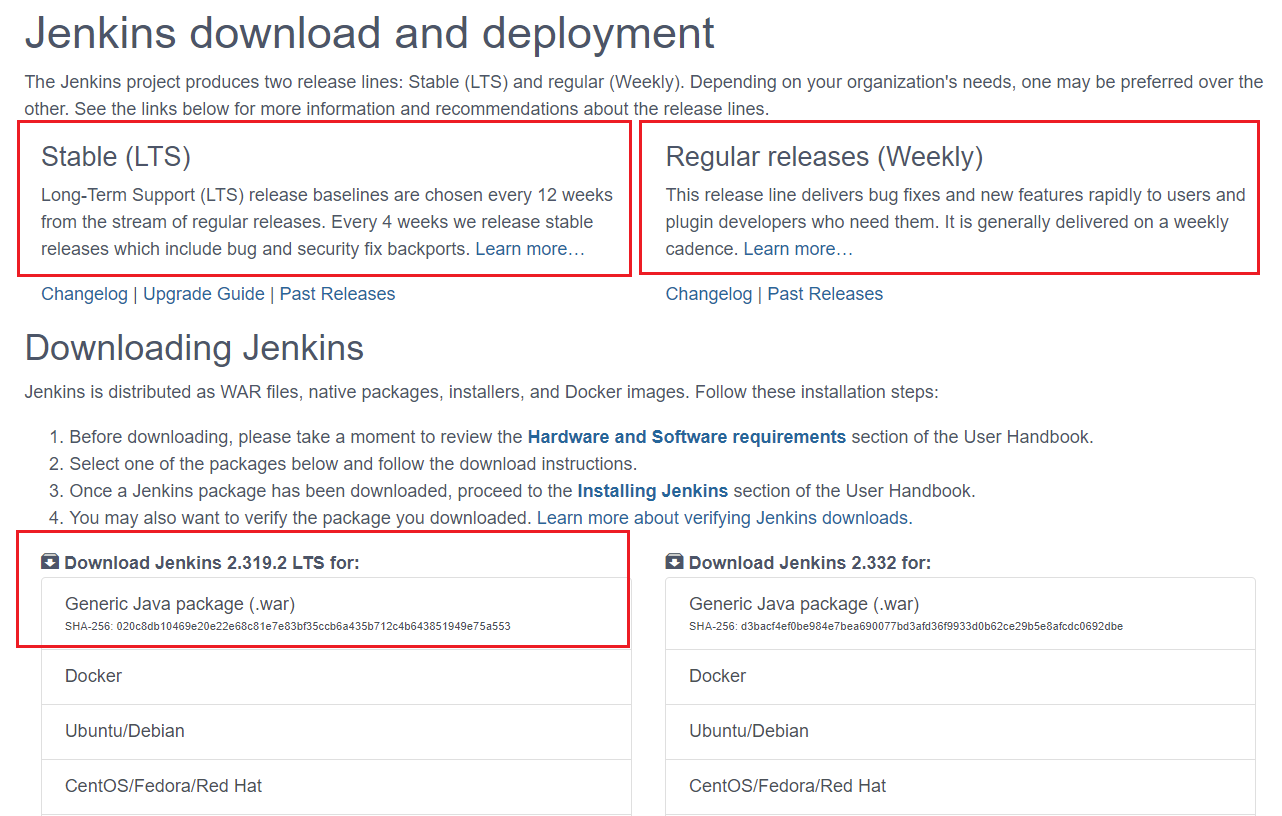Click the Downloading Jenkins heading
This screenshot has height=816, width=1282.
pos(194,348)
